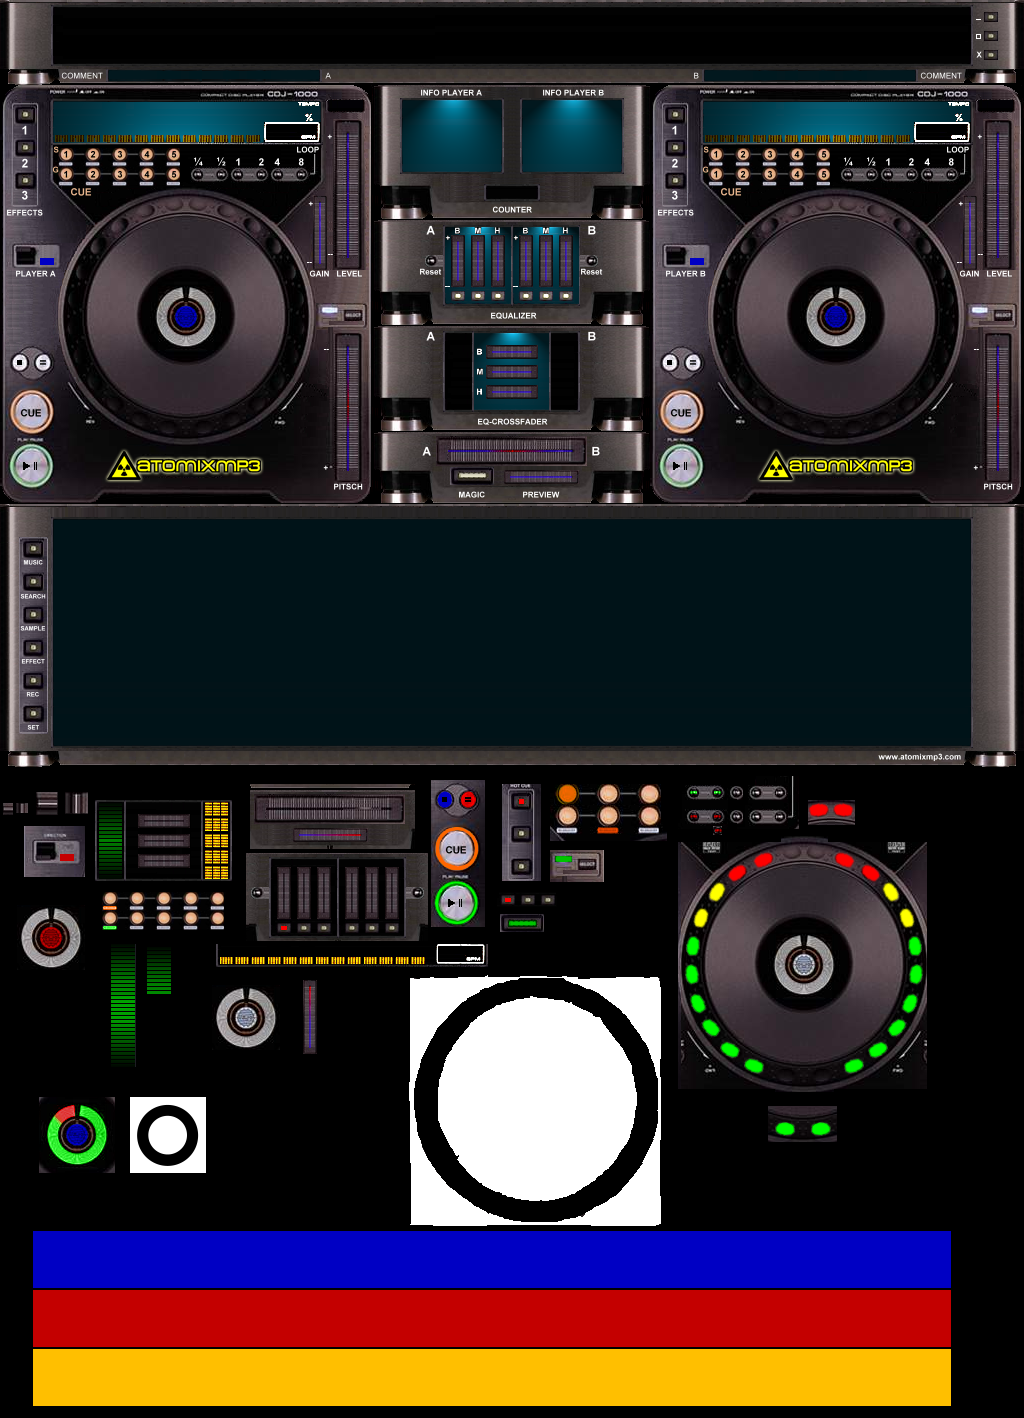Adjust the high EQ-crossfader slider

512,392
